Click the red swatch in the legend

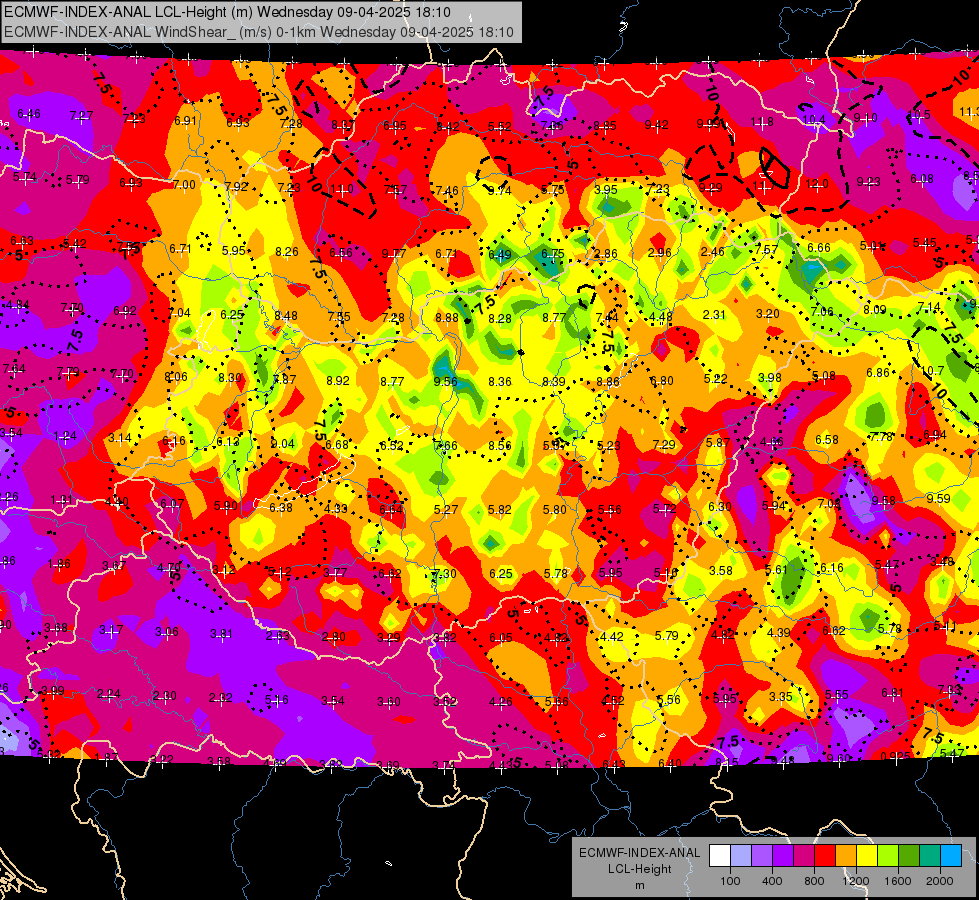[x=825, y=855]
